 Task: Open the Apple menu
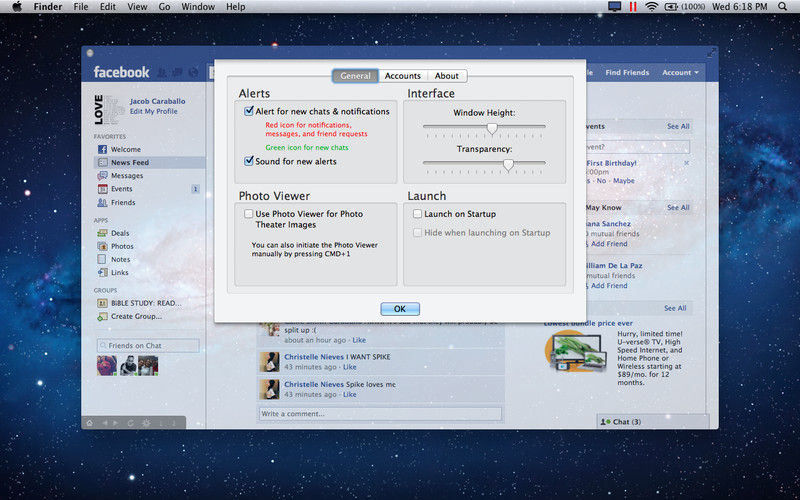(17, 7)
